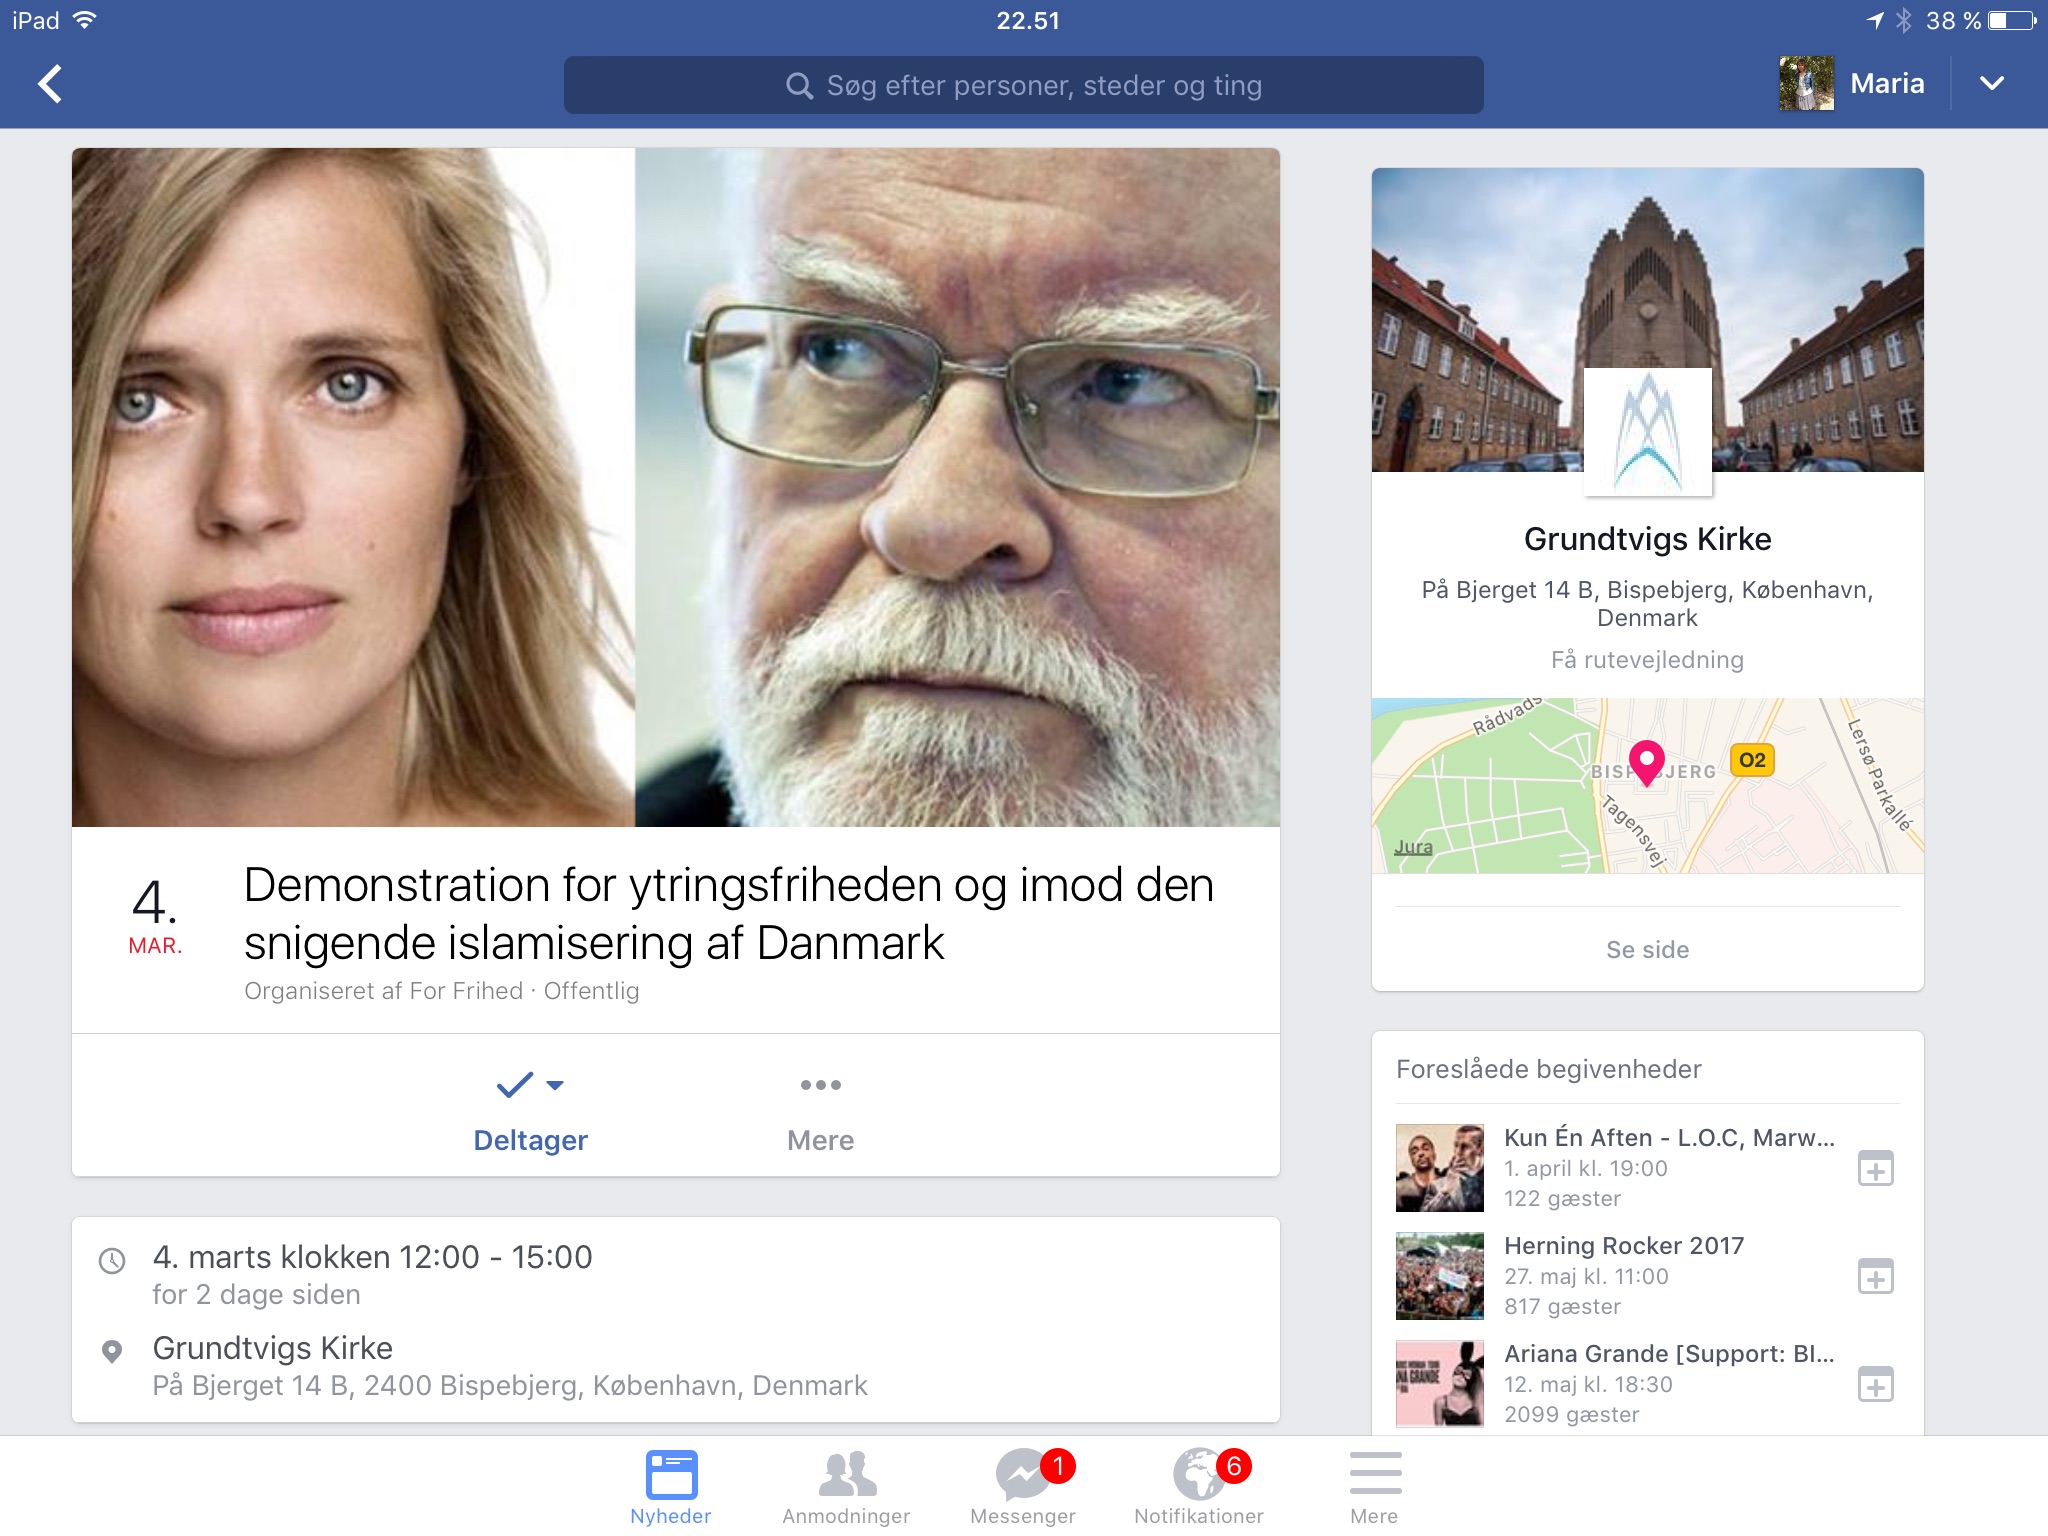Click the search field magnifier
This screenshot has height=1536, width=2048.
click(x=799, y=86)
